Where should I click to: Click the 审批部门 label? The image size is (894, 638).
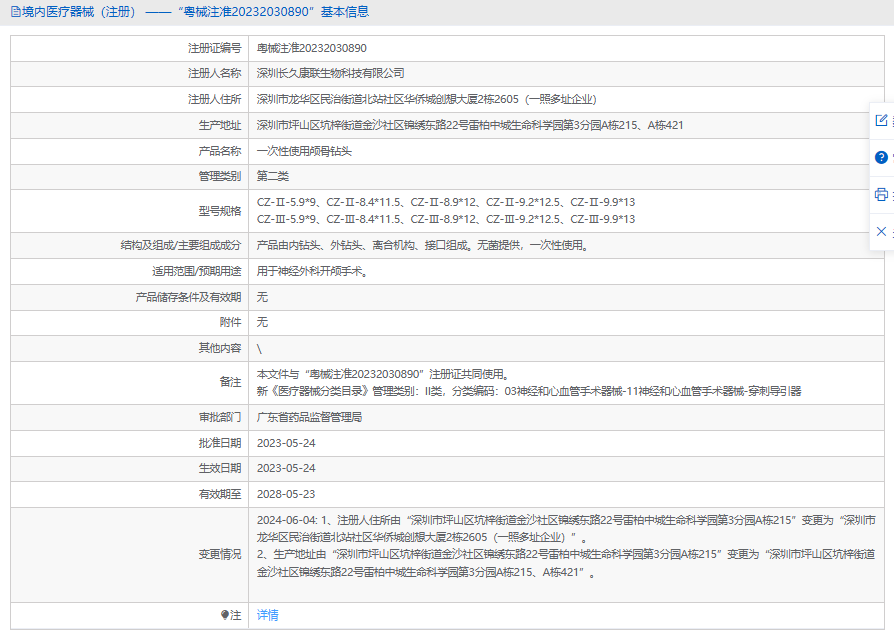click(x=220, y=417)
